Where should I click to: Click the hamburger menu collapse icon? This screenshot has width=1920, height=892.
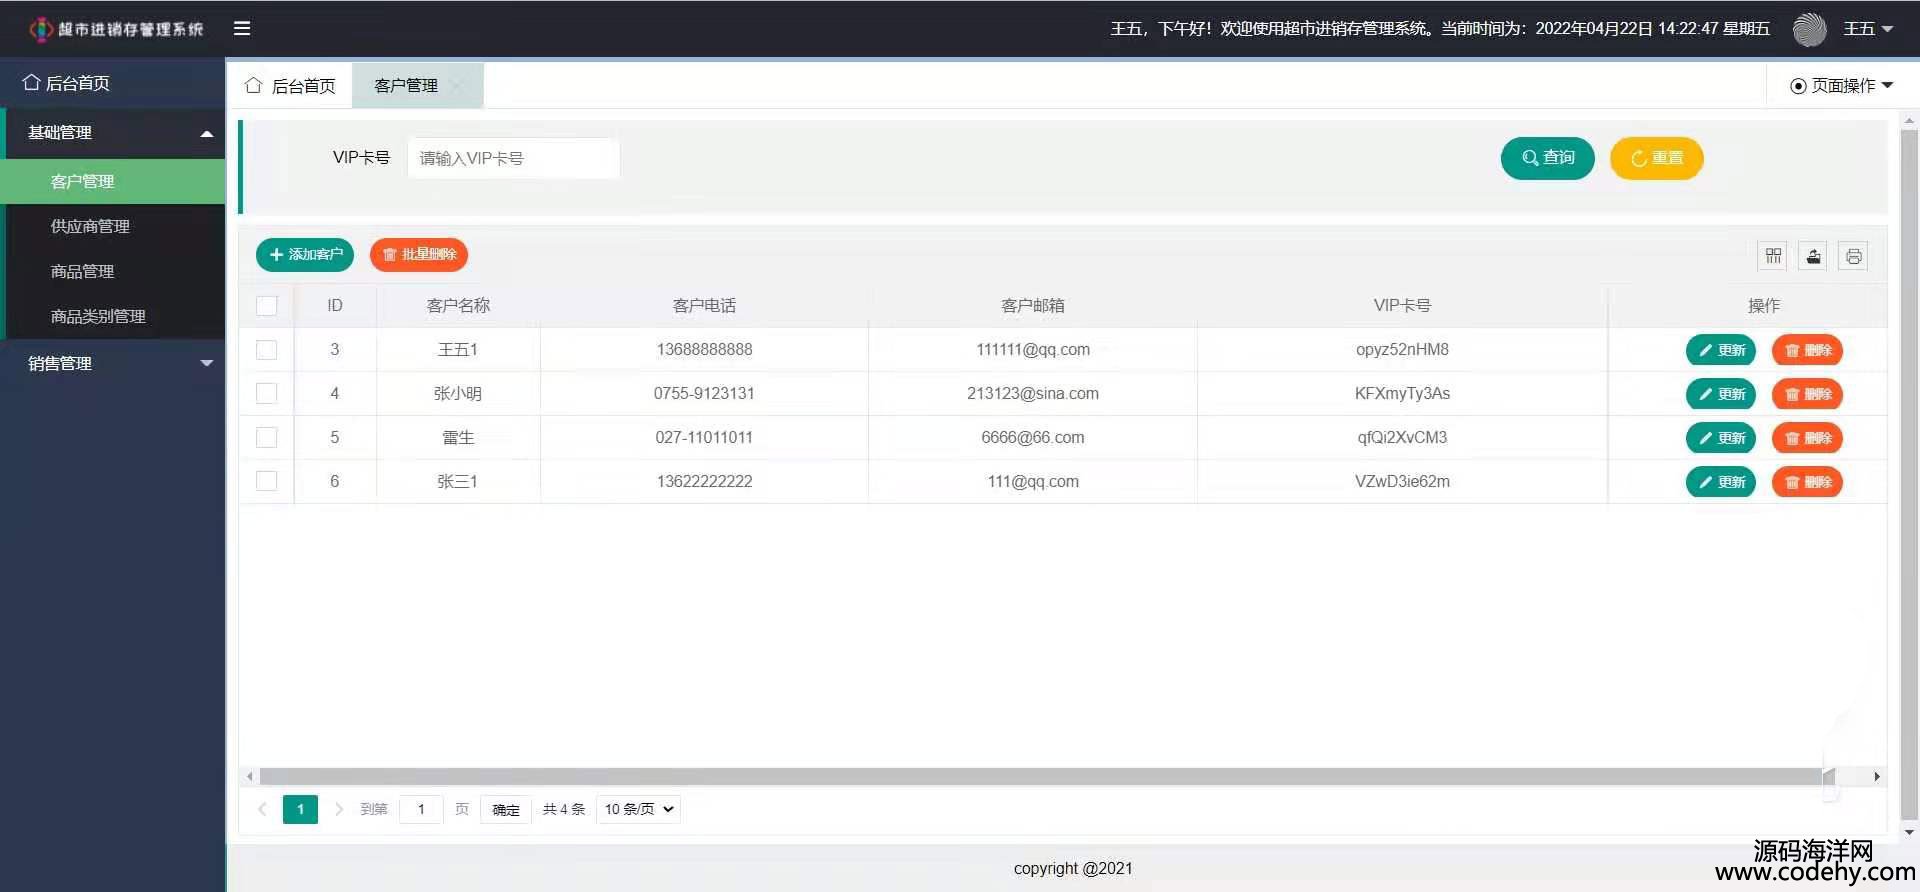(x=242, y=29)
